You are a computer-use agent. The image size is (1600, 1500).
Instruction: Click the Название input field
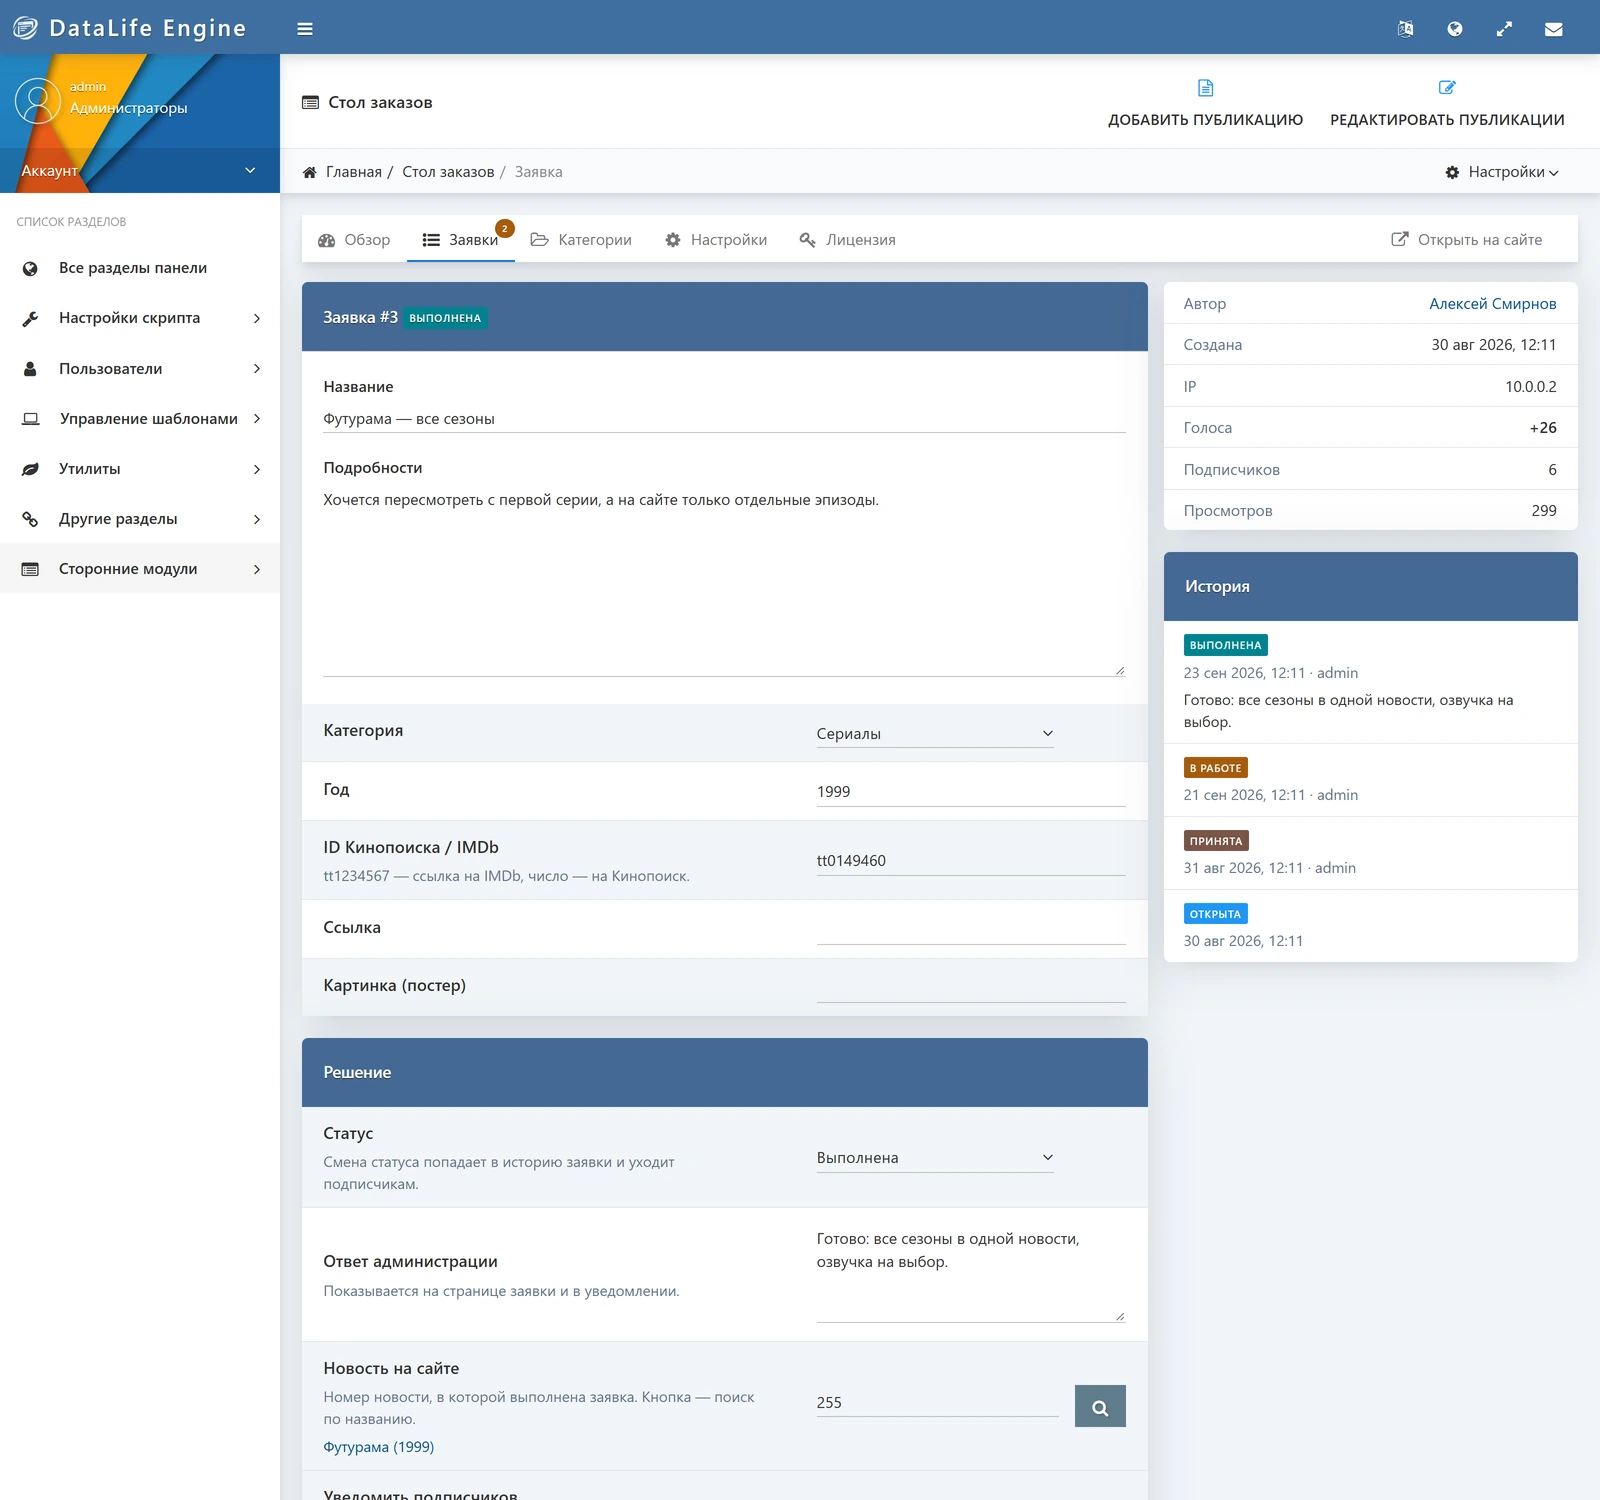[724, 419]
